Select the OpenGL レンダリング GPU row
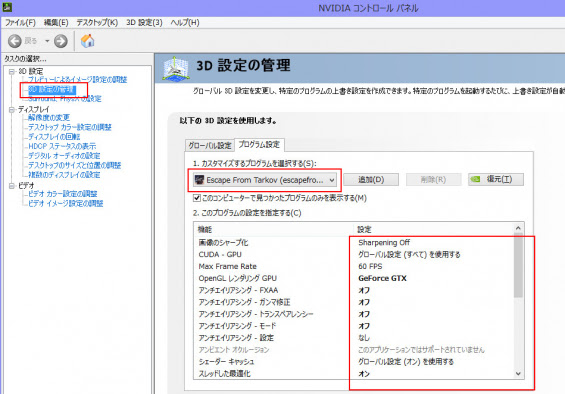Screen dimensions: 565x394 coord(353,278)
